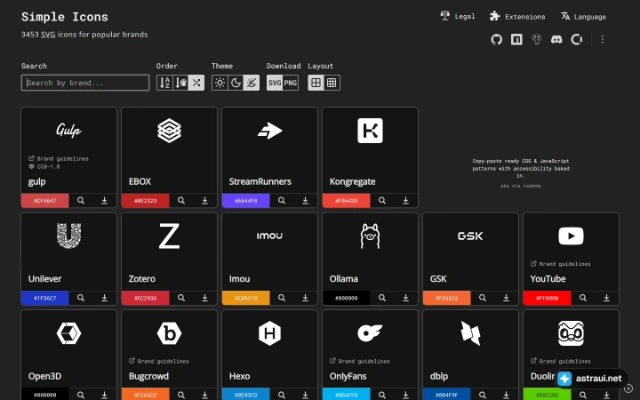
Task: View details of the Ollama icon
Action: pos(382,298)
